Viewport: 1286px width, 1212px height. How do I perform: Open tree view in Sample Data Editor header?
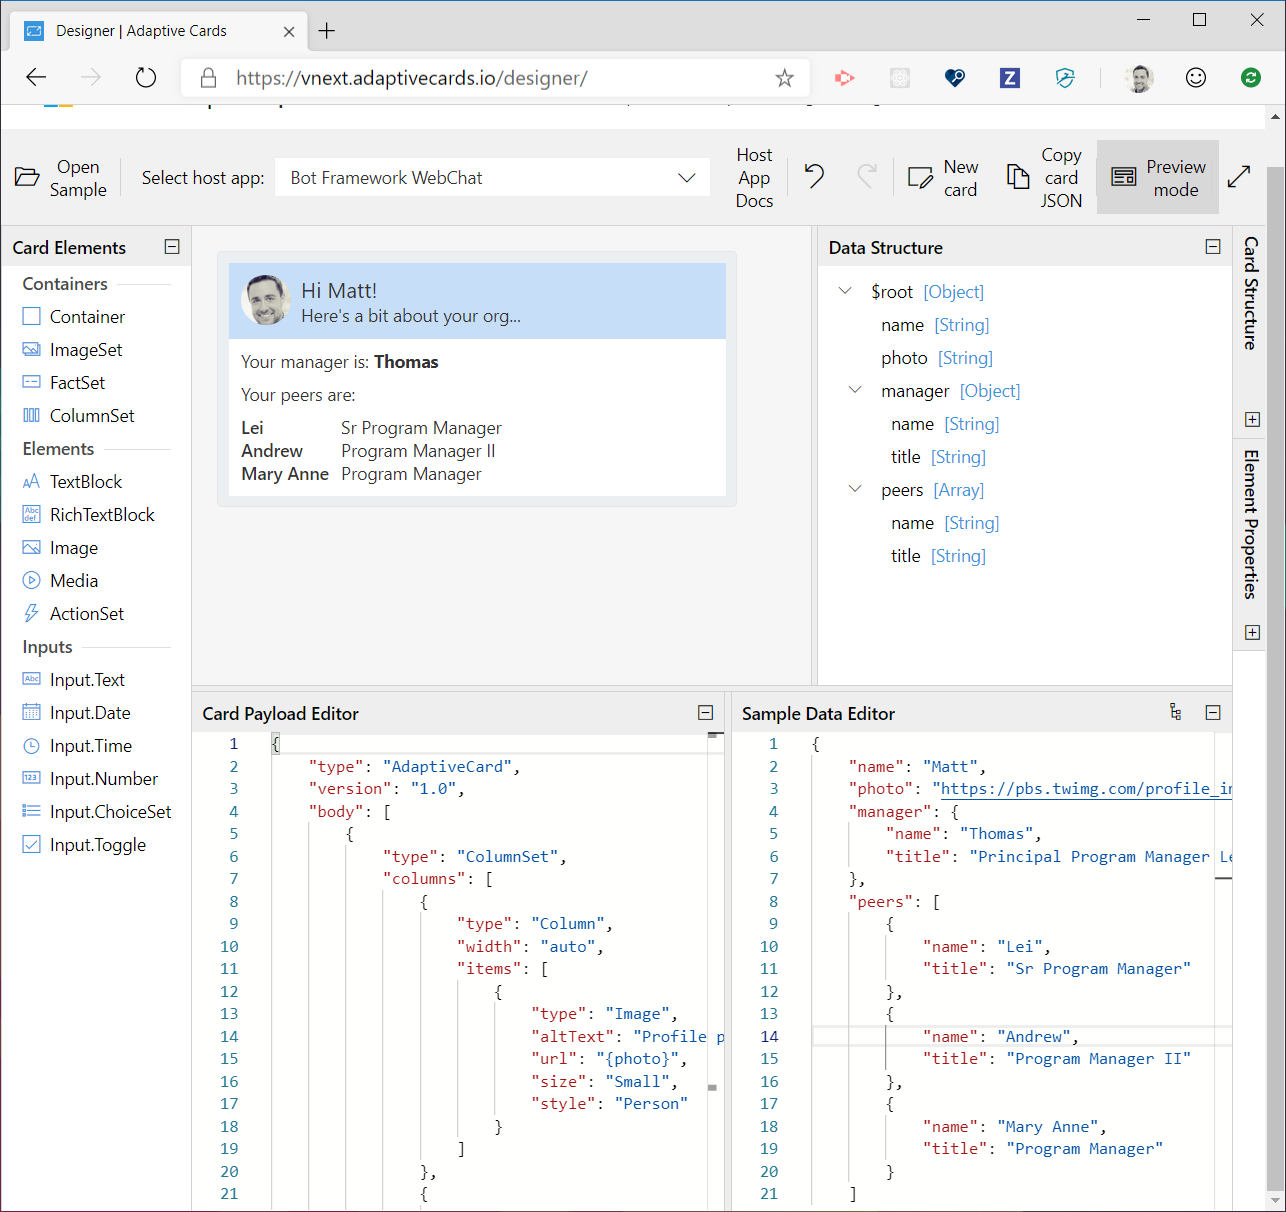point(1175,712)
